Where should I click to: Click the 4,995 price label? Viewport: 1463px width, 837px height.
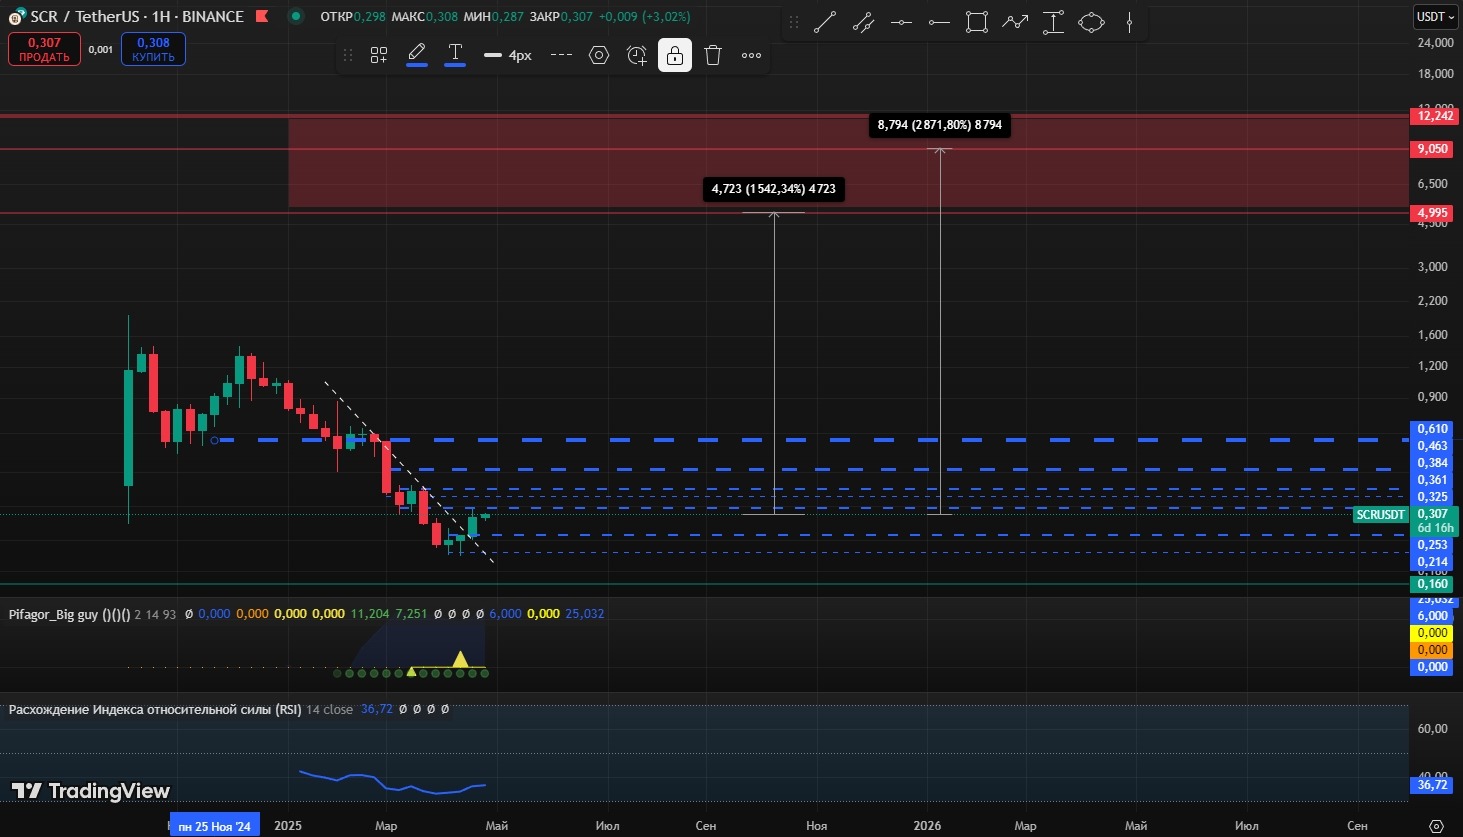pyautogui.click(x=1431, y=213)
